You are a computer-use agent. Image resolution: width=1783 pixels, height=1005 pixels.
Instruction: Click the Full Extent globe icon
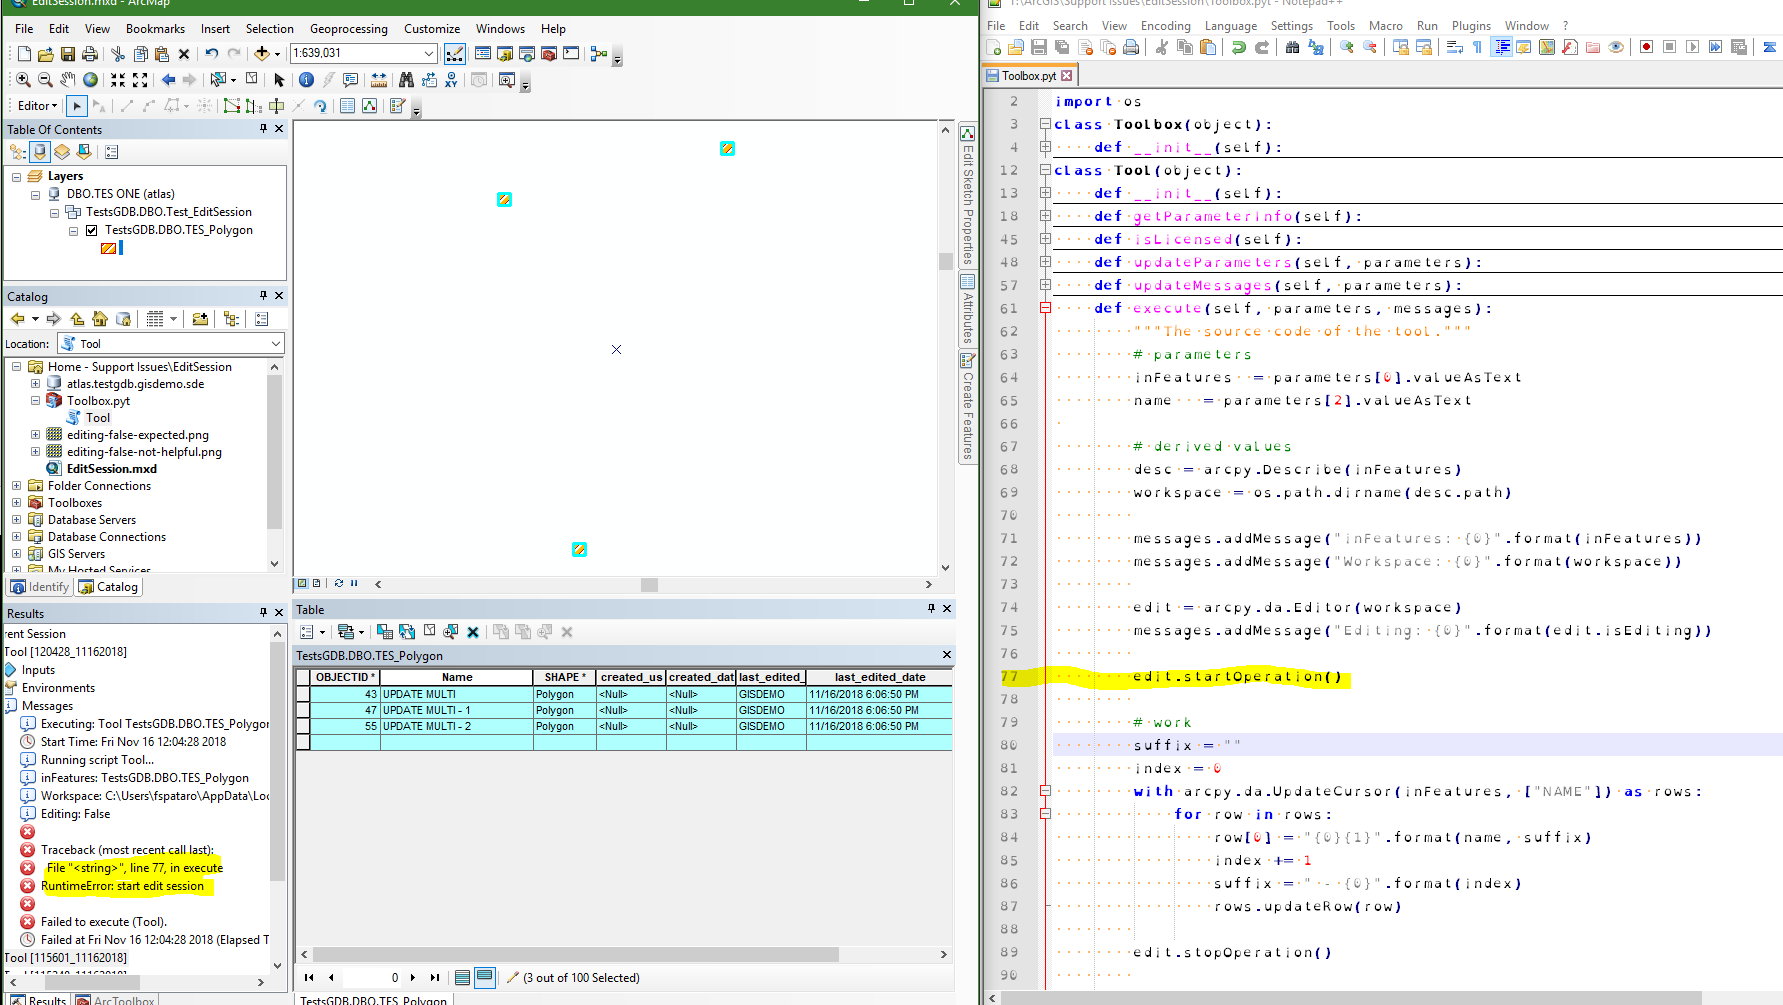tap(91, 79)
